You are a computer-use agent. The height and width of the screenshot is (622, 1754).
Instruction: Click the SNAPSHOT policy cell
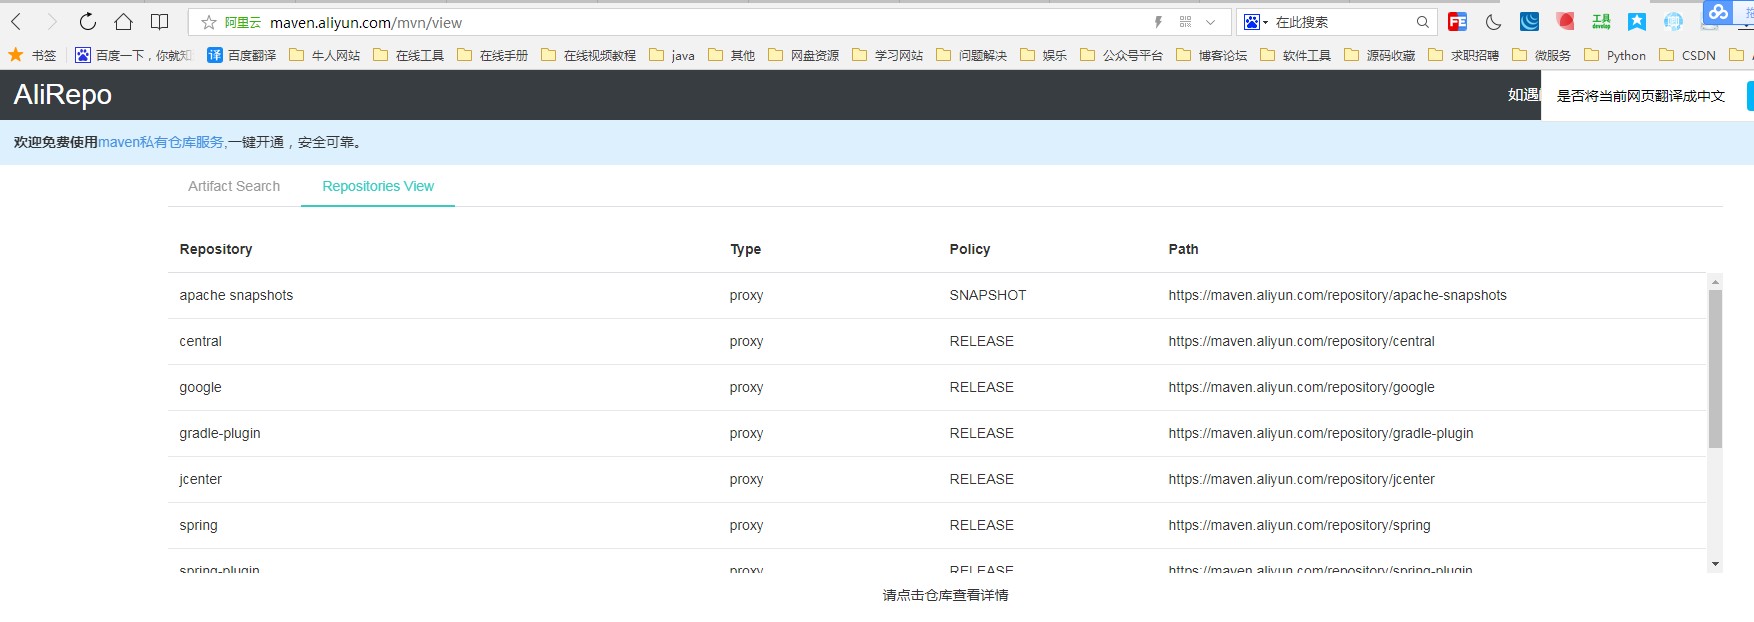click(x=988, y=295)
